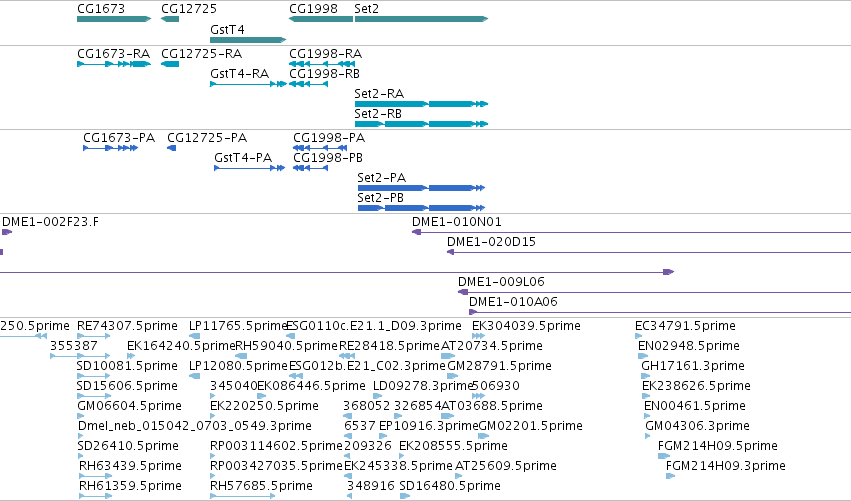The height and width of the screenshot is (501, 851).
Task: Select the GstT4-RA transcript line
Action: coord(248,84)
